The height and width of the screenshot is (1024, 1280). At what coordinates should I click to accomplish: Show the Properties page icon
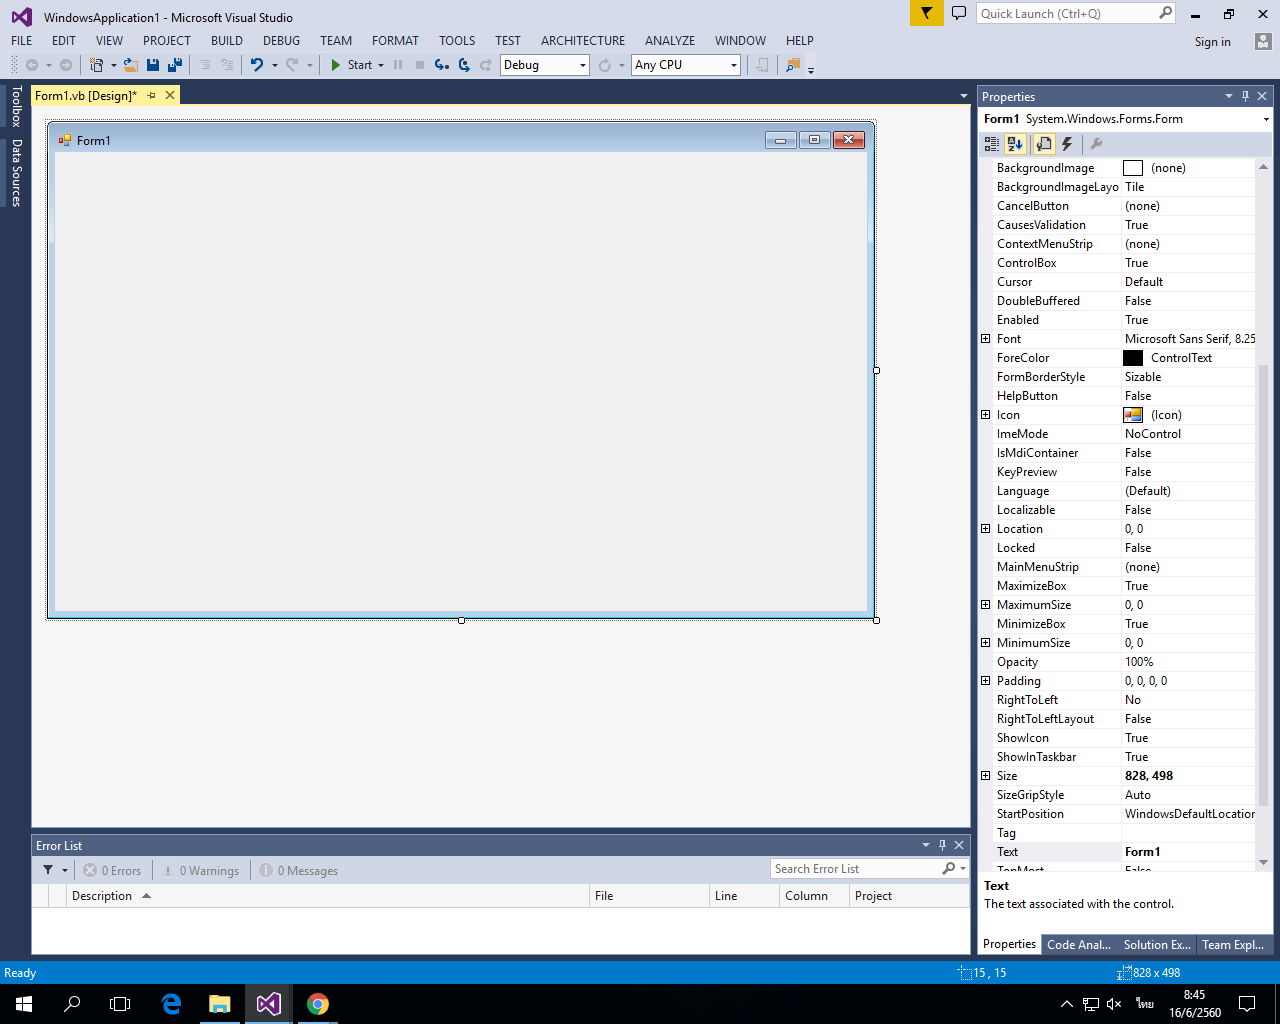point(1043,144)
